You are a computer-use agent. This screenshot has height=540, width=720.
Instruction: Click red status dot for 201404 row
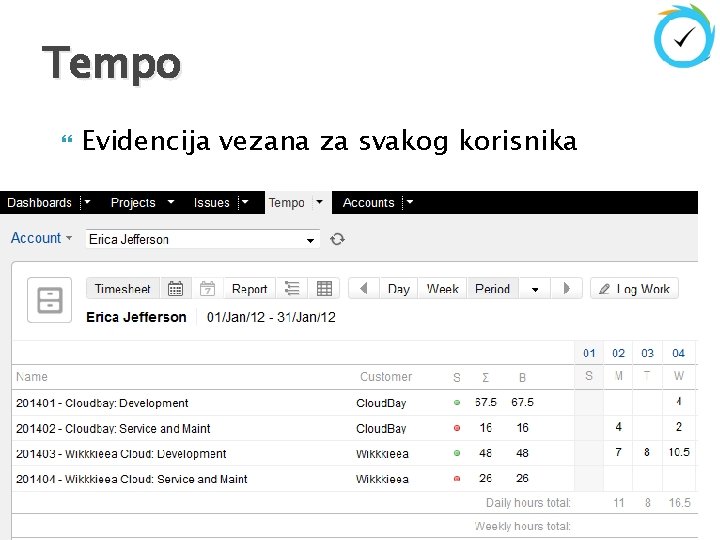tap(457, 478)
